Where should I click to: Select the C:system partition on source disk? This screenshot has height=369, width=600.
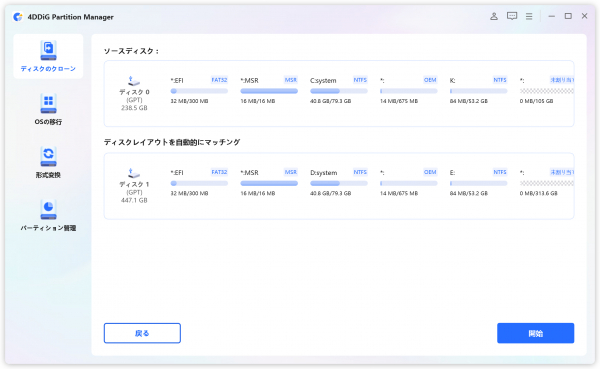click(x=338, y=90)
